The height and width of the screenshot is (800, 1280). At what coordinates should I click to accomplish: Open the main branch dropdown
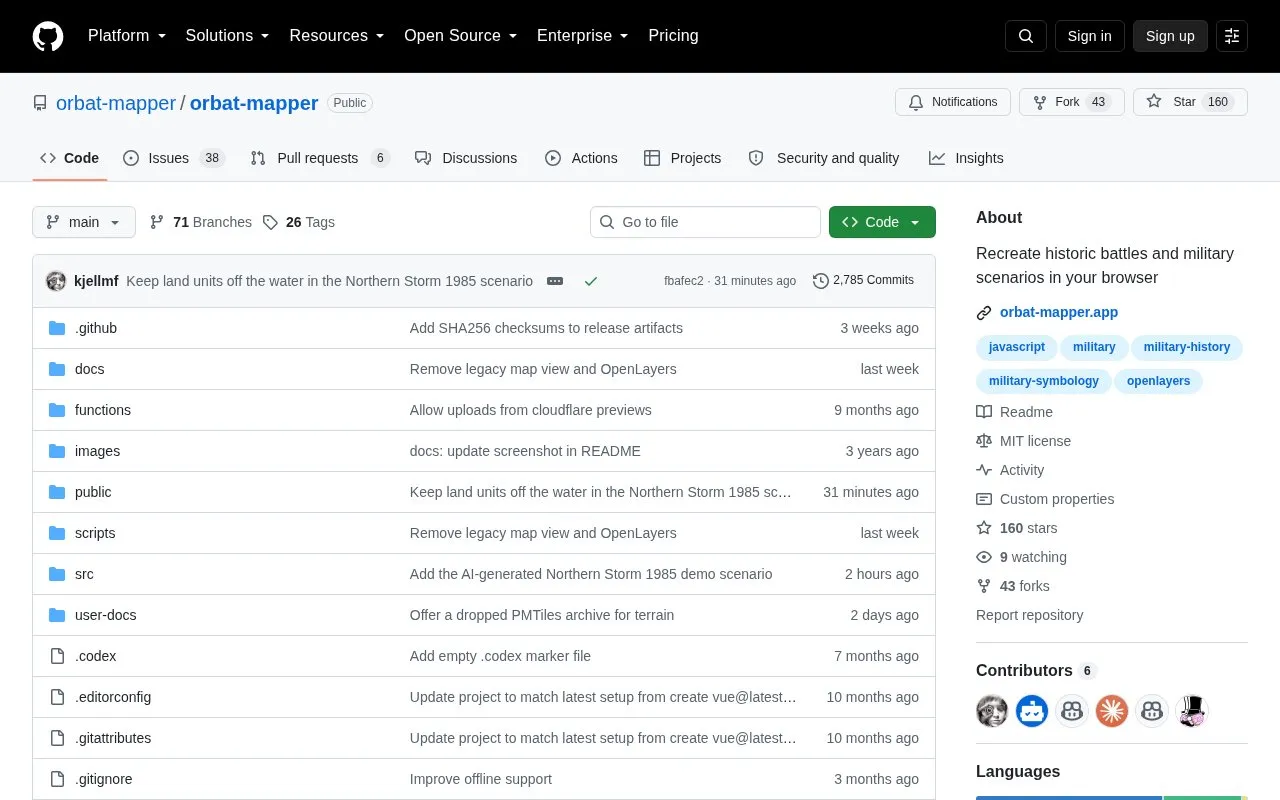84,222
